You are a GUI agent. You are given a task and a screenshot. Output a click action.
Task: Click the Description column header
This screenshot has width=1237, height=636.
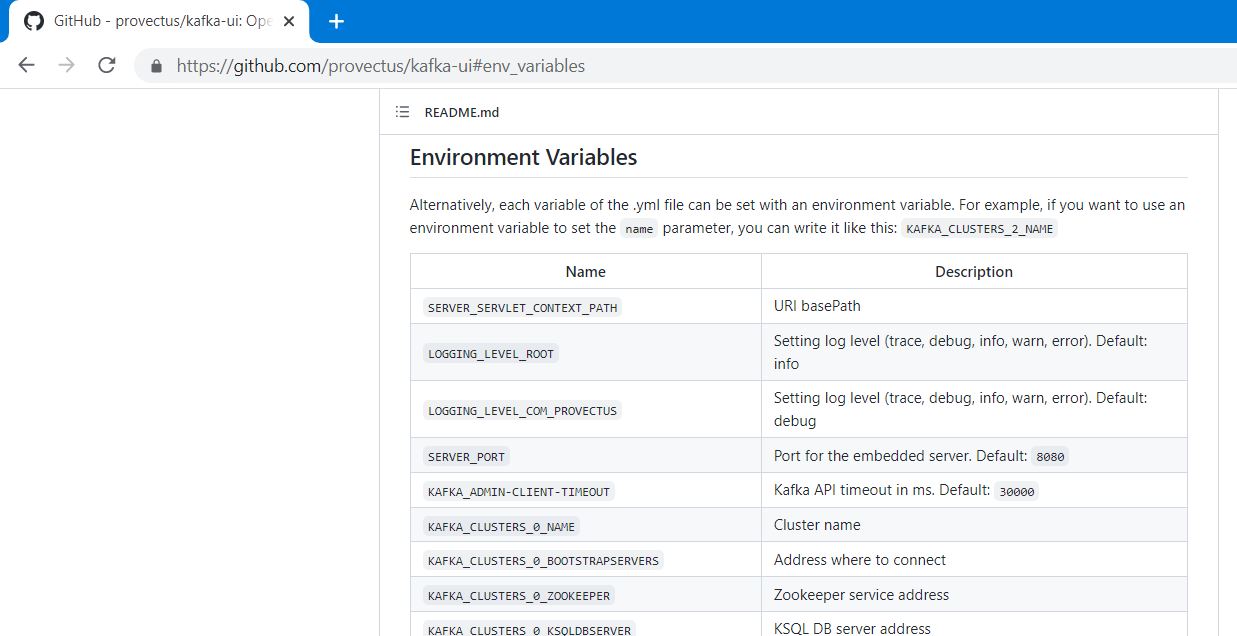tap(973, 272)
